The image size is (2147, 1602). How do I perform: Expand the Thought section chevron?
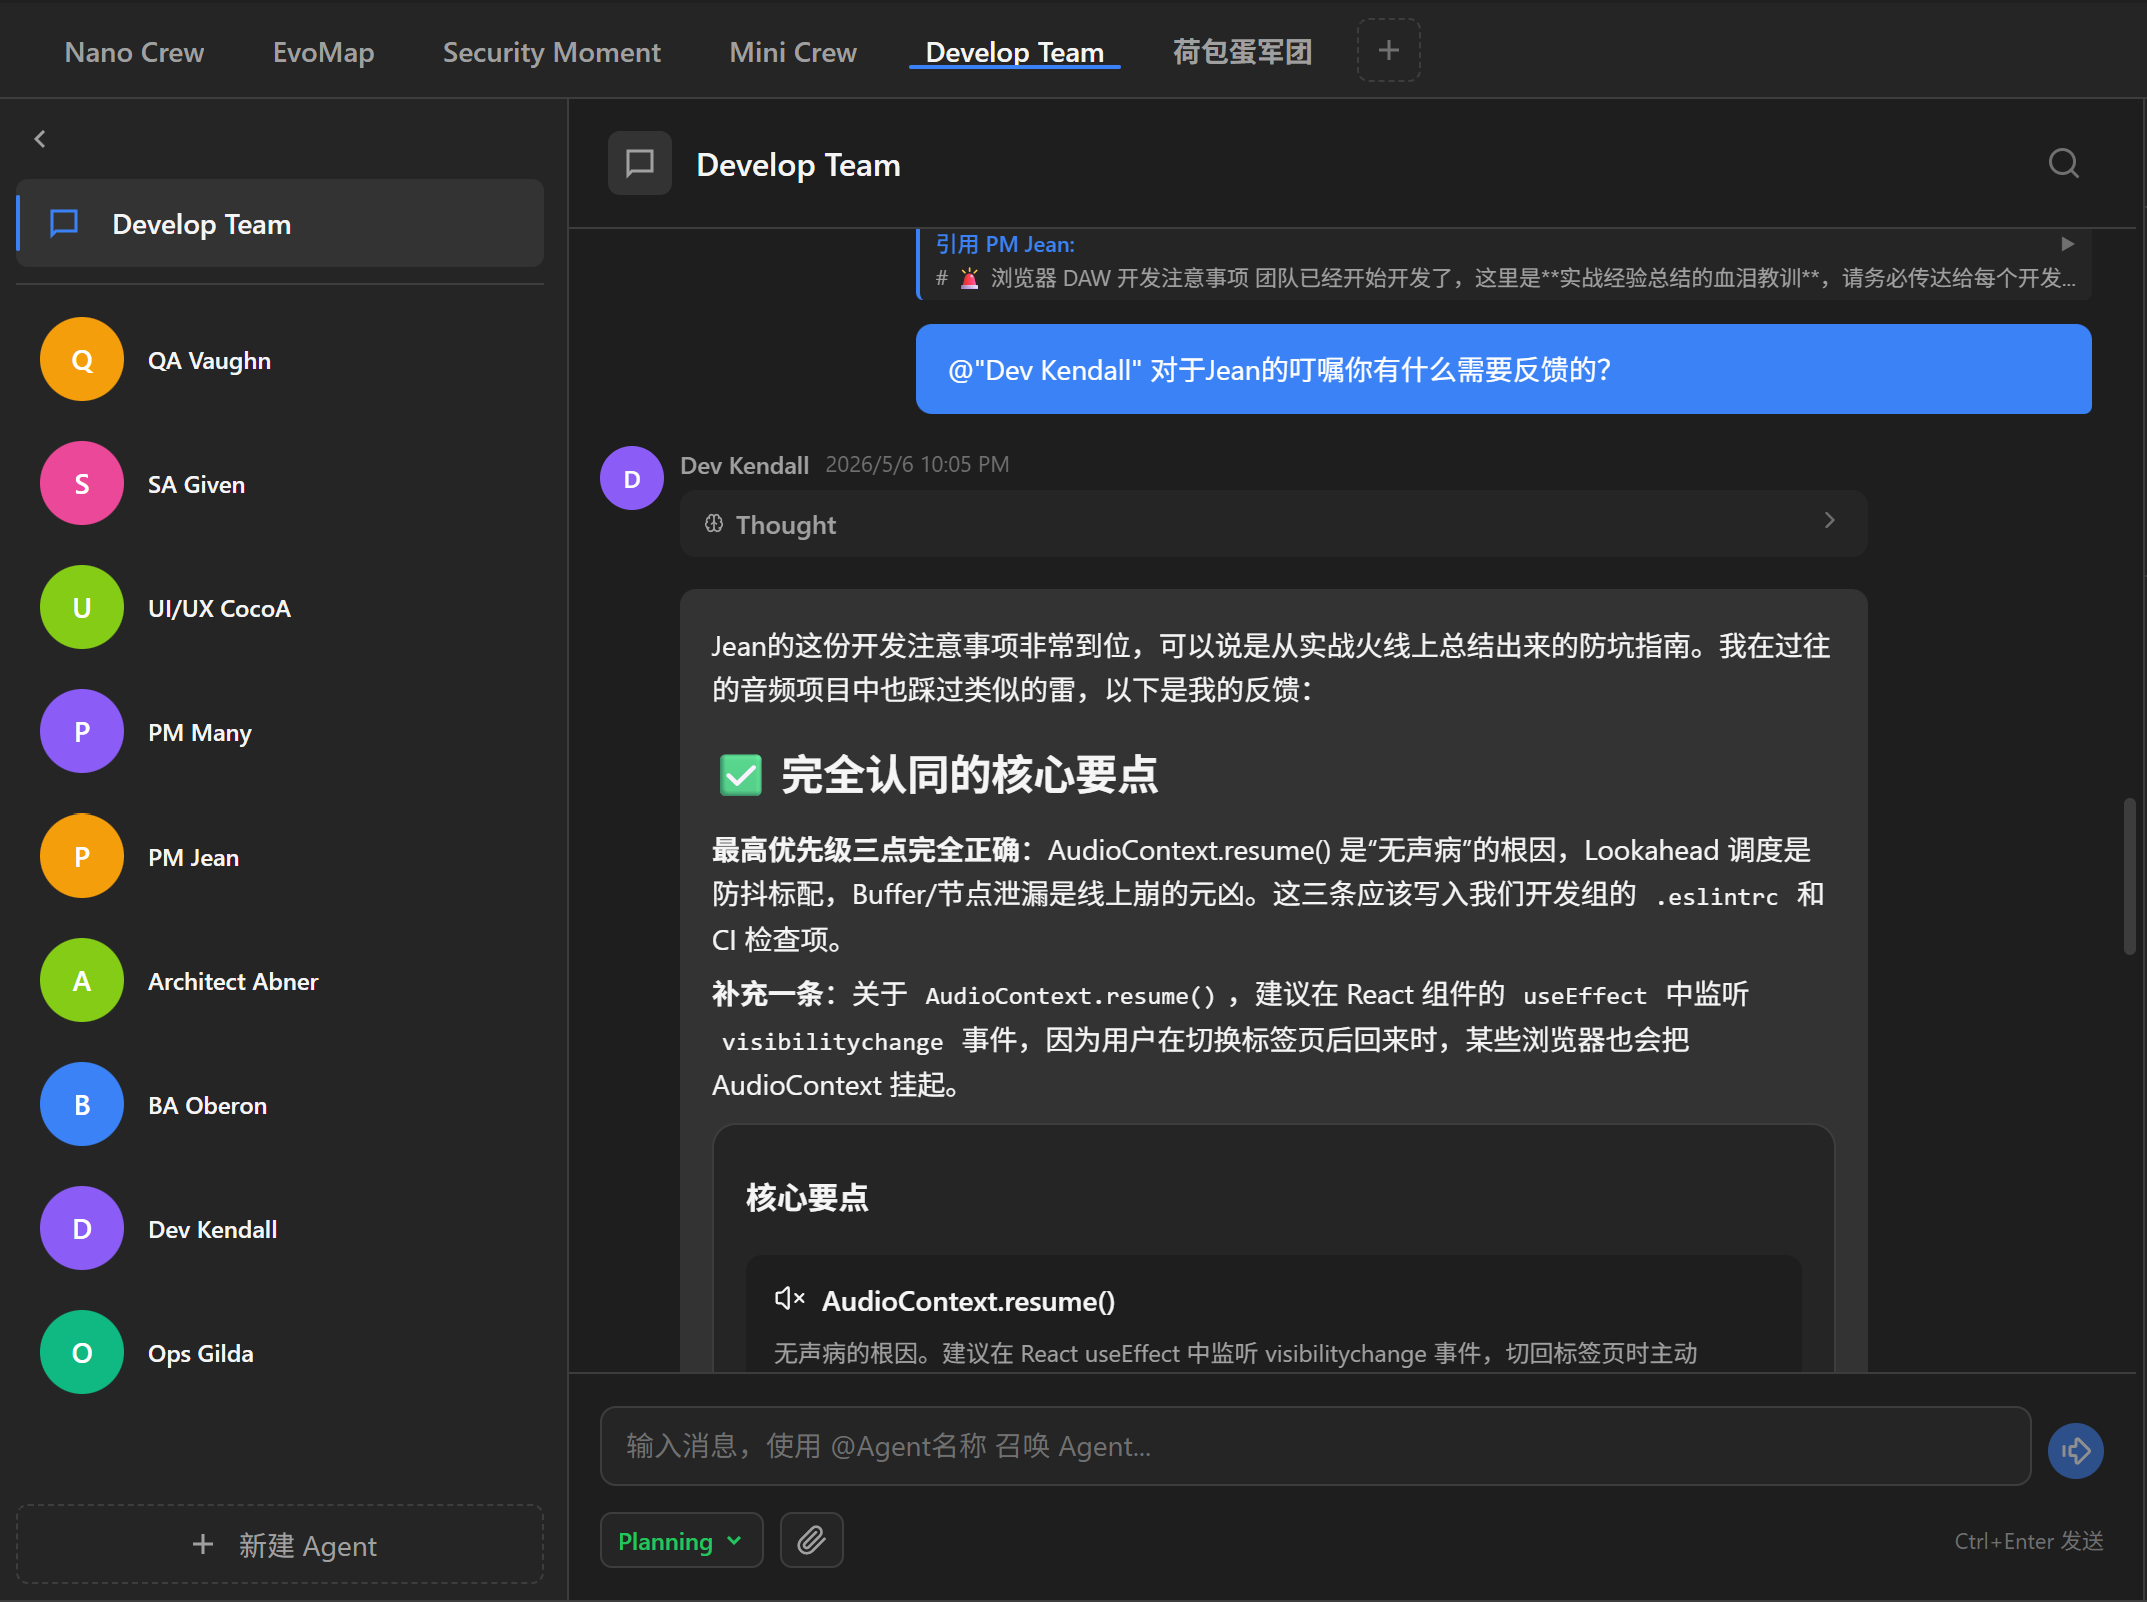click(x=1829, y=521)
